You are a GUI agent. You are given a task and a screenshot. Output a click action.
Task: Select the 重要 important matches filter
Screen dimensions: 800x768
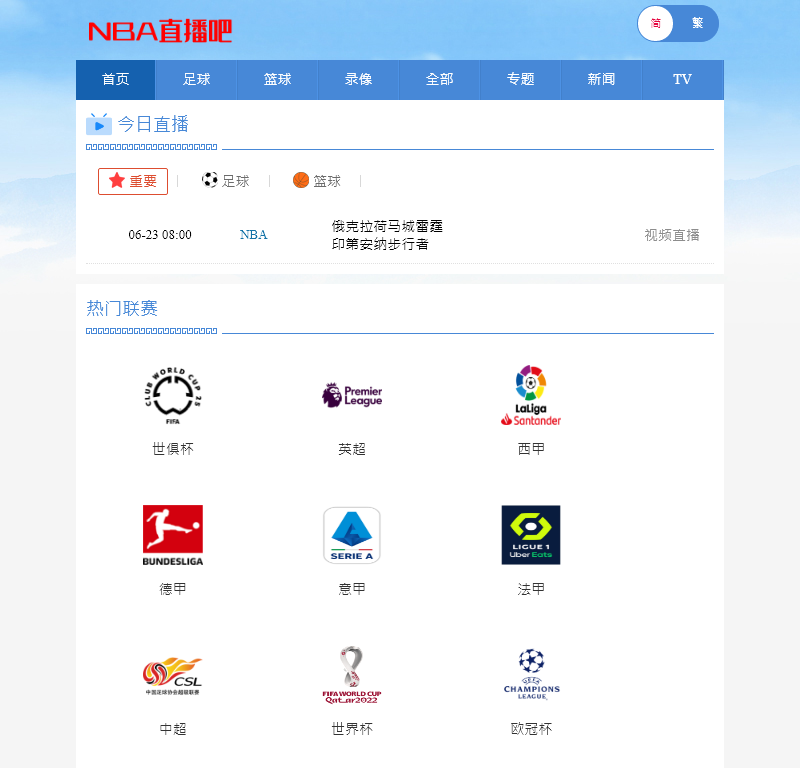tap(133, 181)
